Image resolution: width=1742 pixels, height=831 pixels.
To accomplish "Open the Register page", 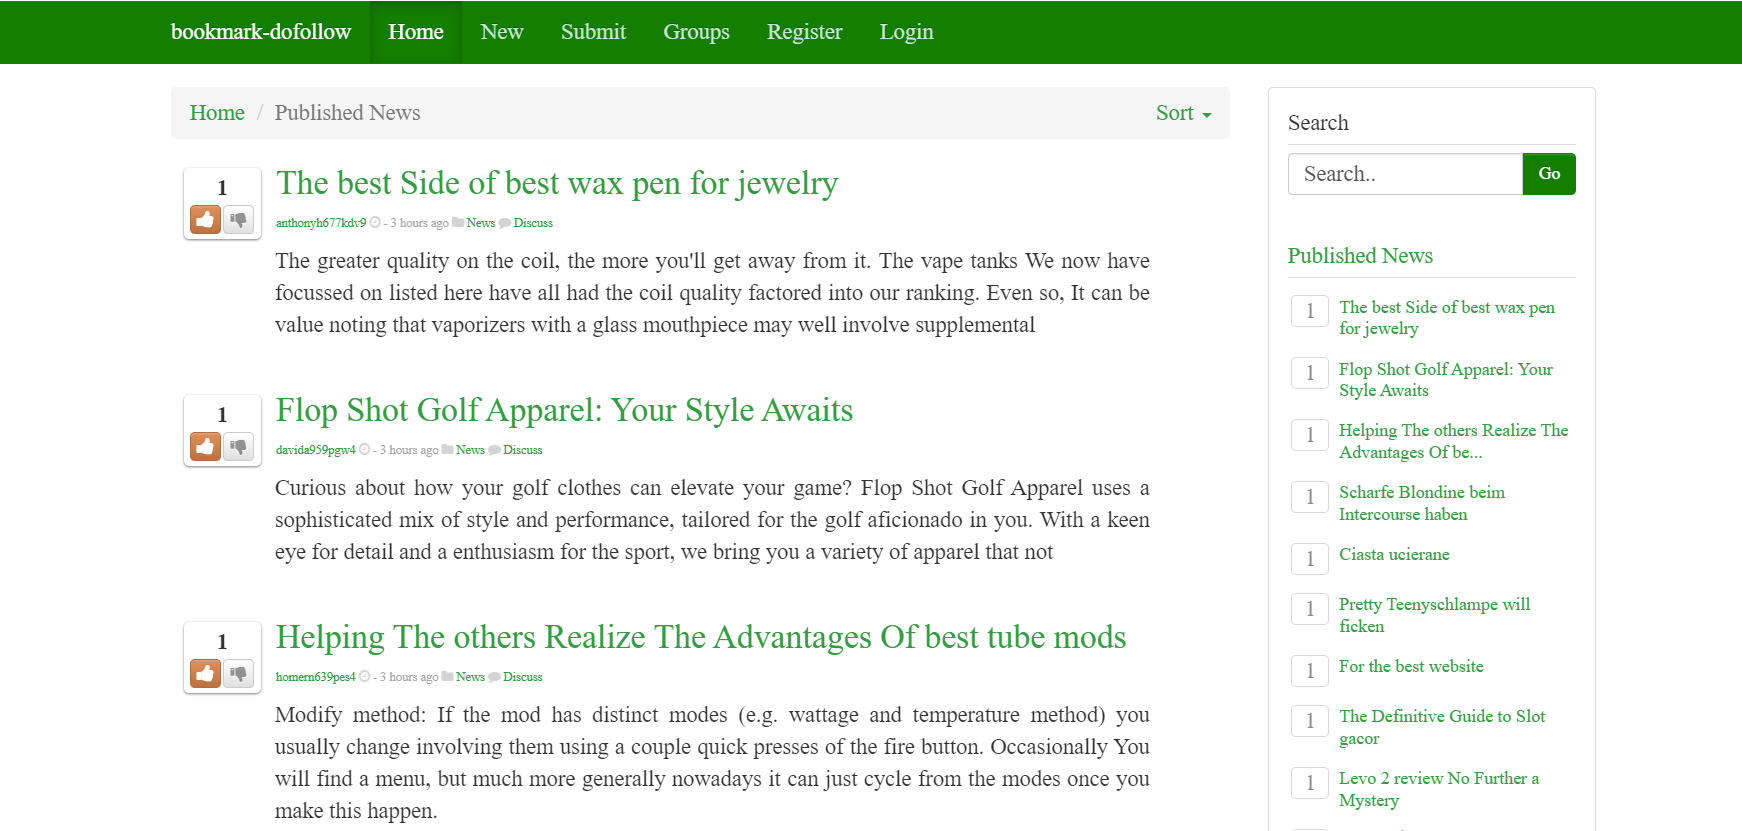I will pyautogui.click(x=804, y=32).
